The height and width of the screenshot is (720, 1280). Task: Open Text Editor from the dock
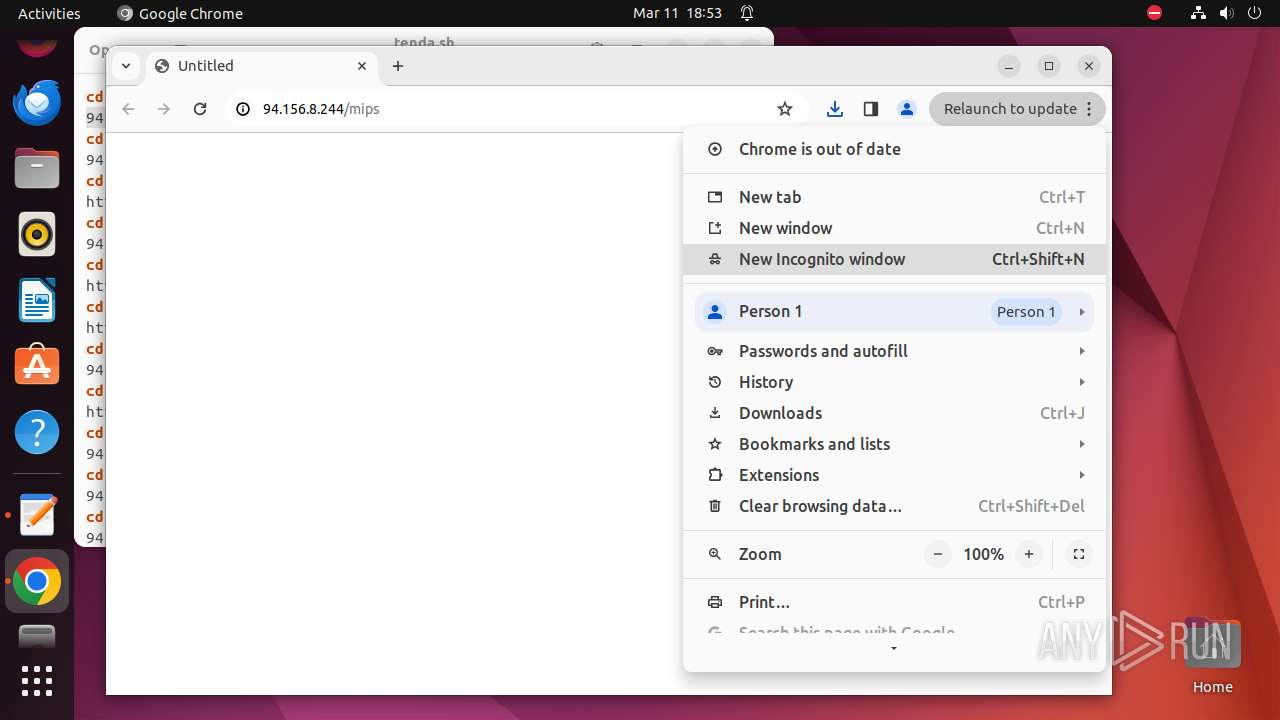[x=37, y=515]
